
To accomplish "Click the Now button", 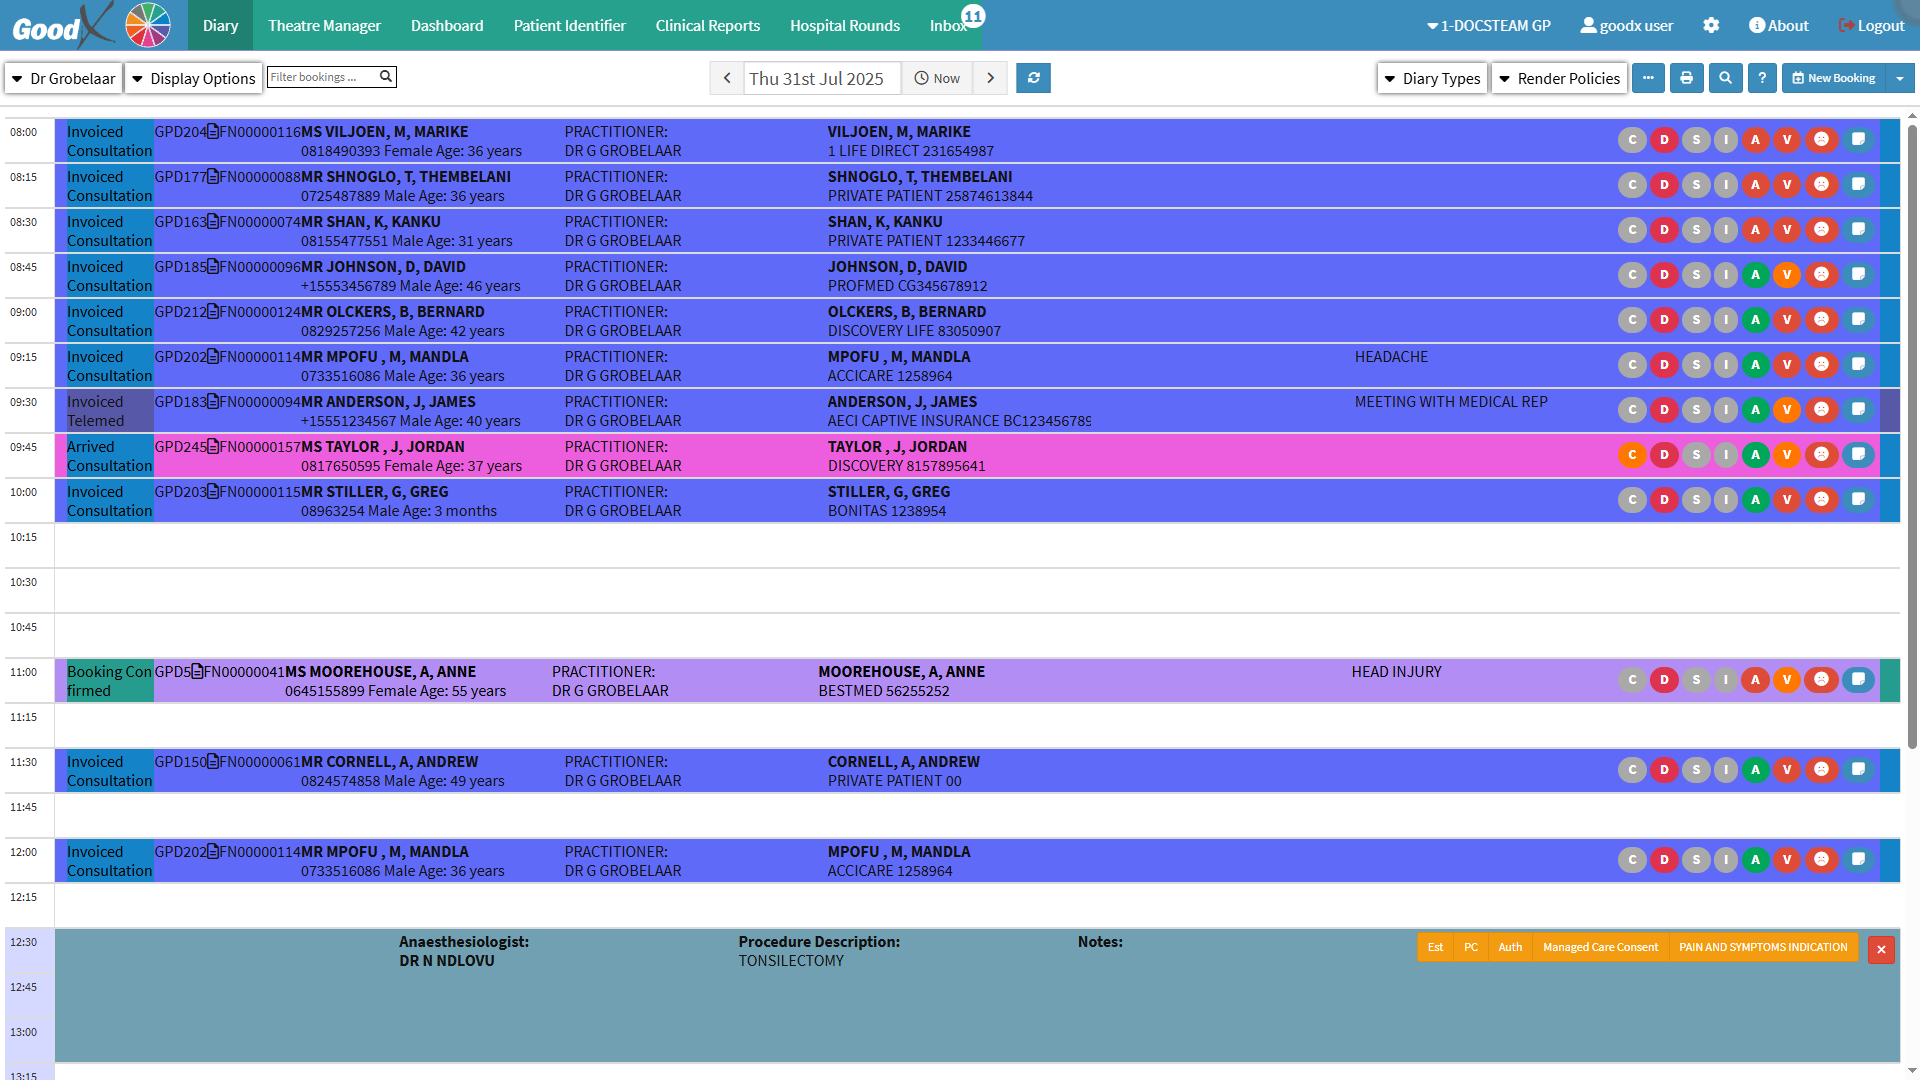I will click(x=937, y=78).
